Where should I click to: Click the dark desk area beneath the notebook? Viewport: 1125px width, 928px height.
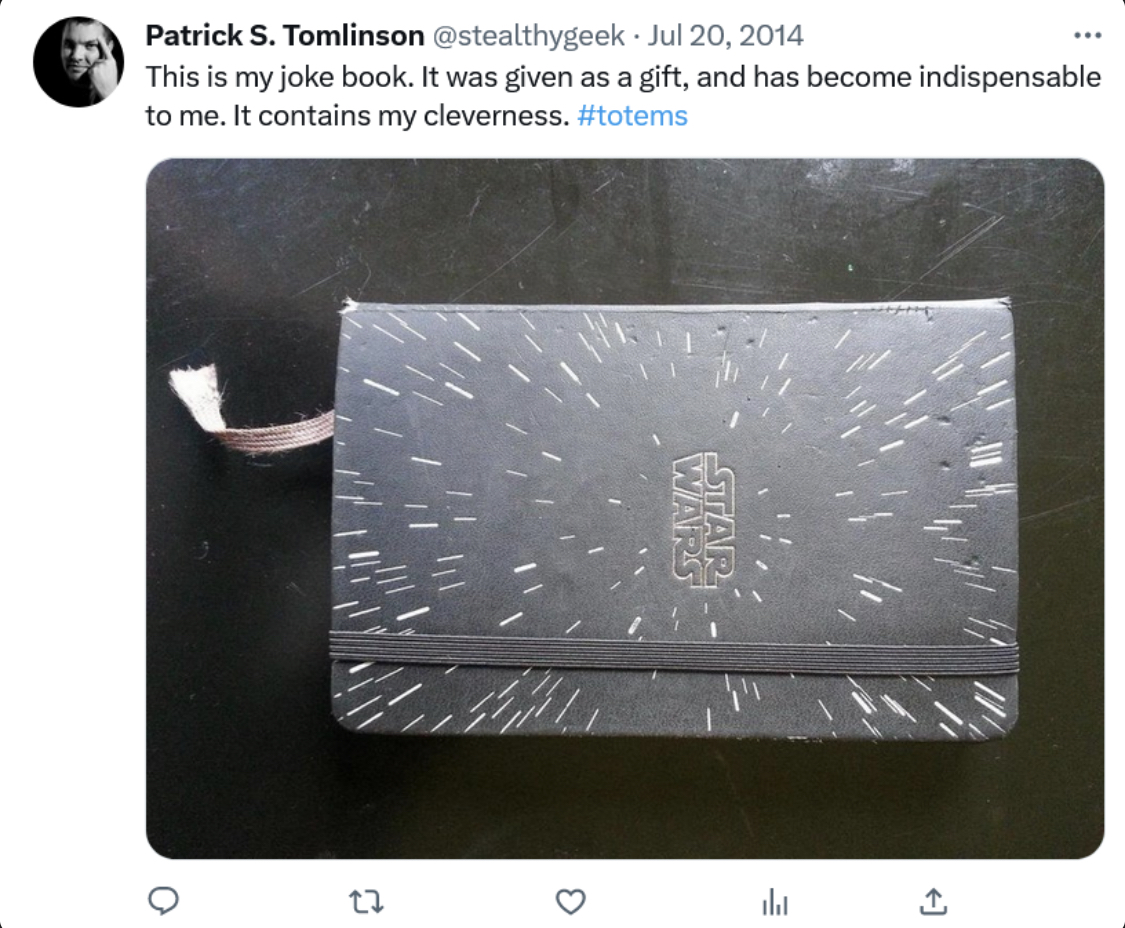click(x=625, y=797)
